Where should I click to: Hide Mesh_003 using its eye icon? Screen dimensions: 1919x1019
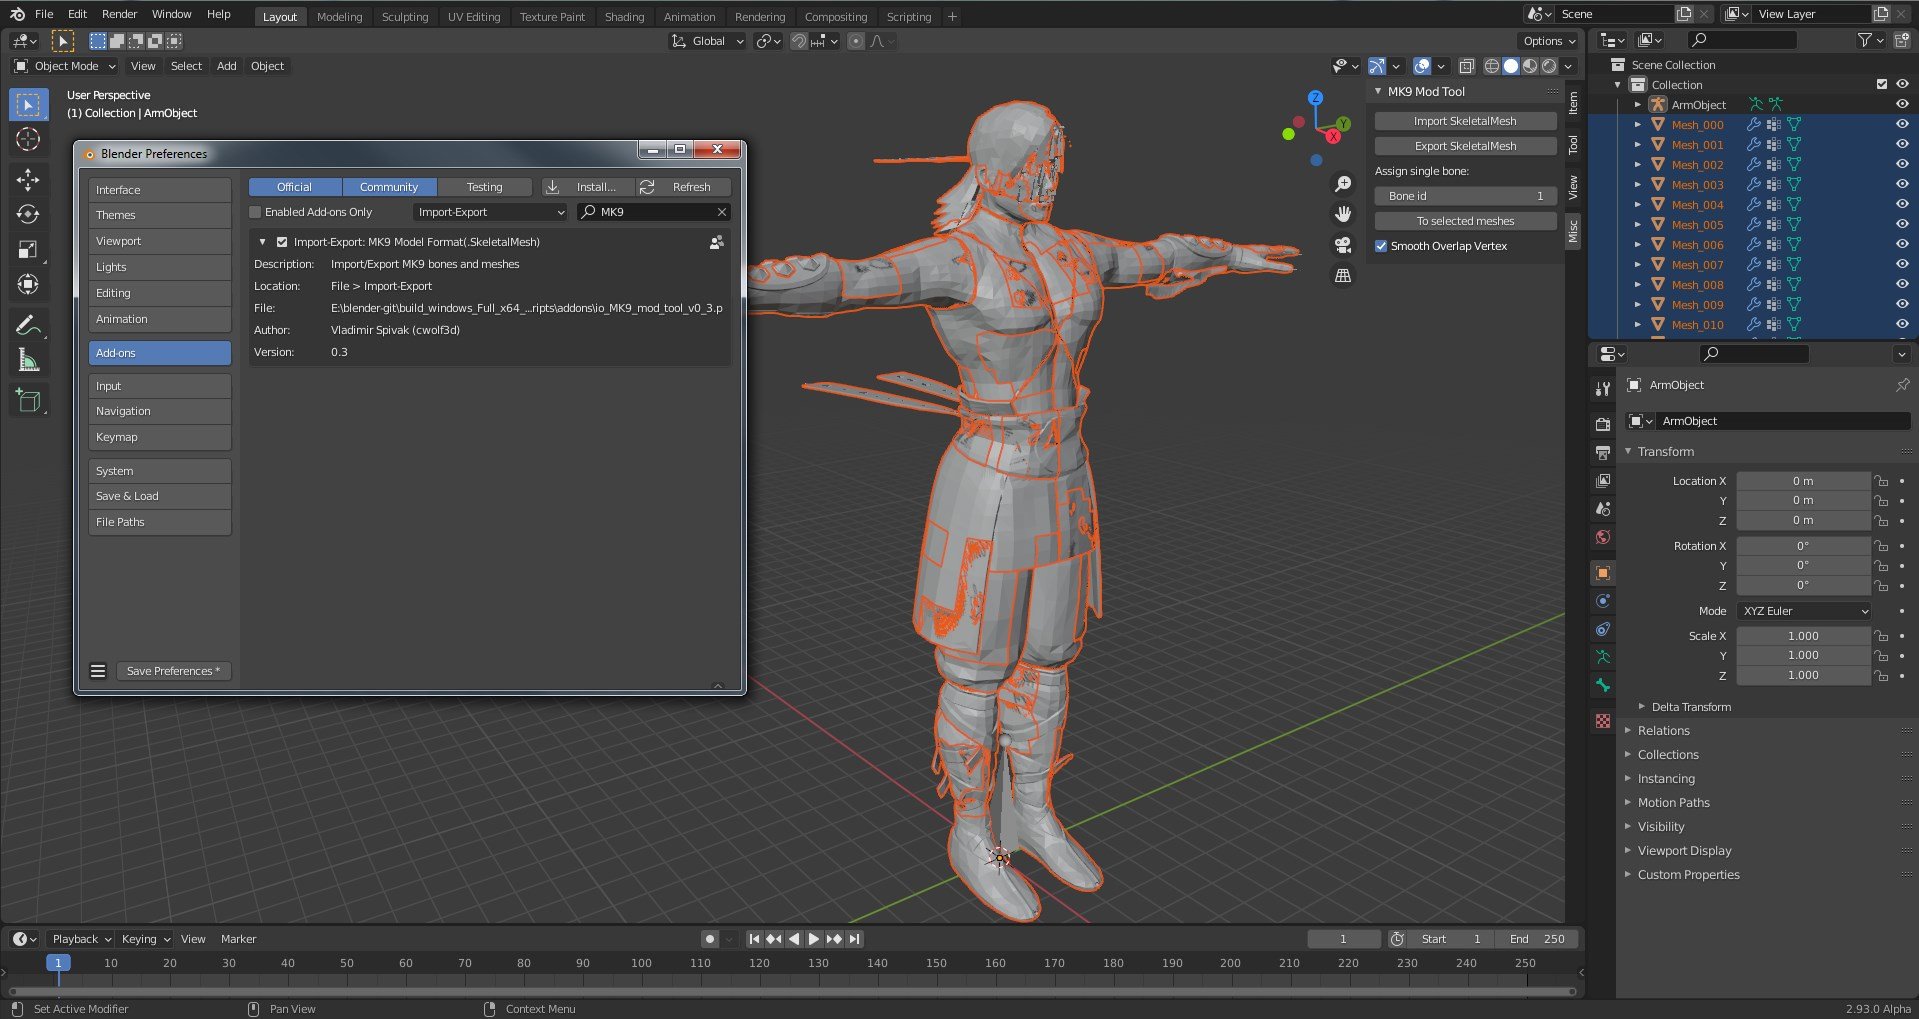click(x=1901, y=184)
